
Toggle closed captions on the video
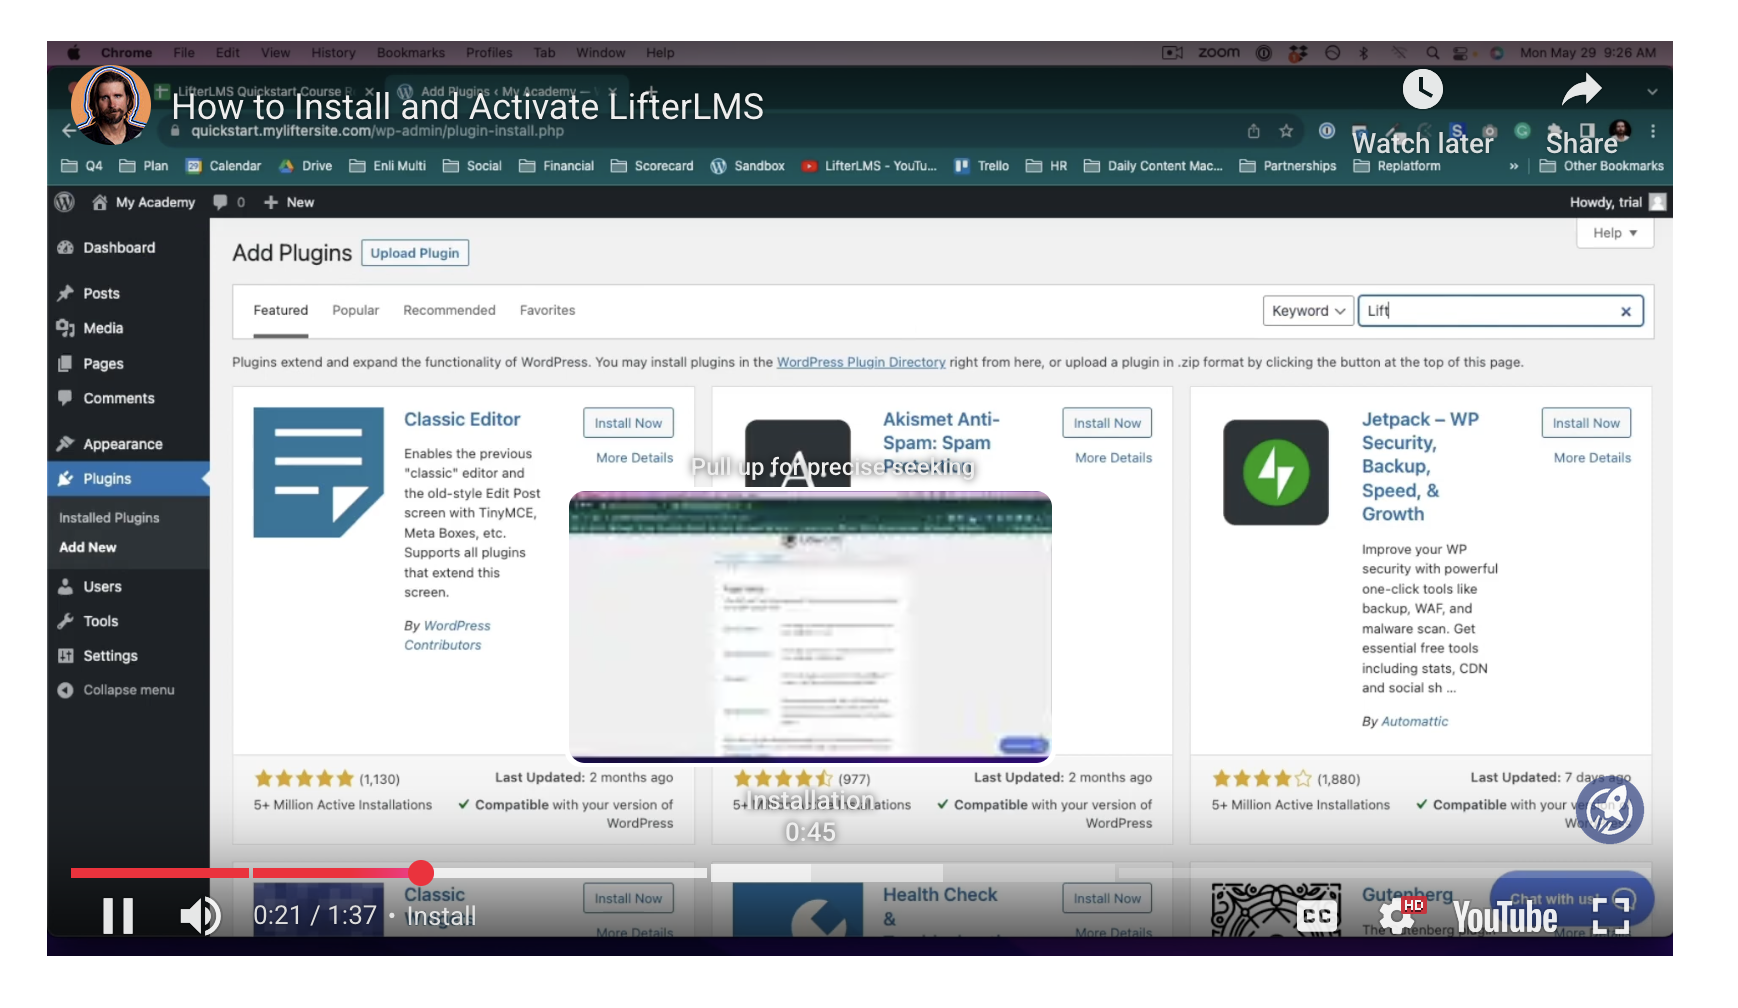click(x=1317, y=916)
